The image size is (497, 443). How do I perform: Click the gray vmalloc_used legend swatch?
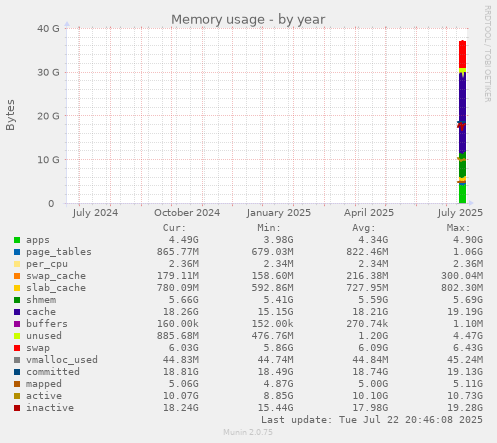coord(17,360)
